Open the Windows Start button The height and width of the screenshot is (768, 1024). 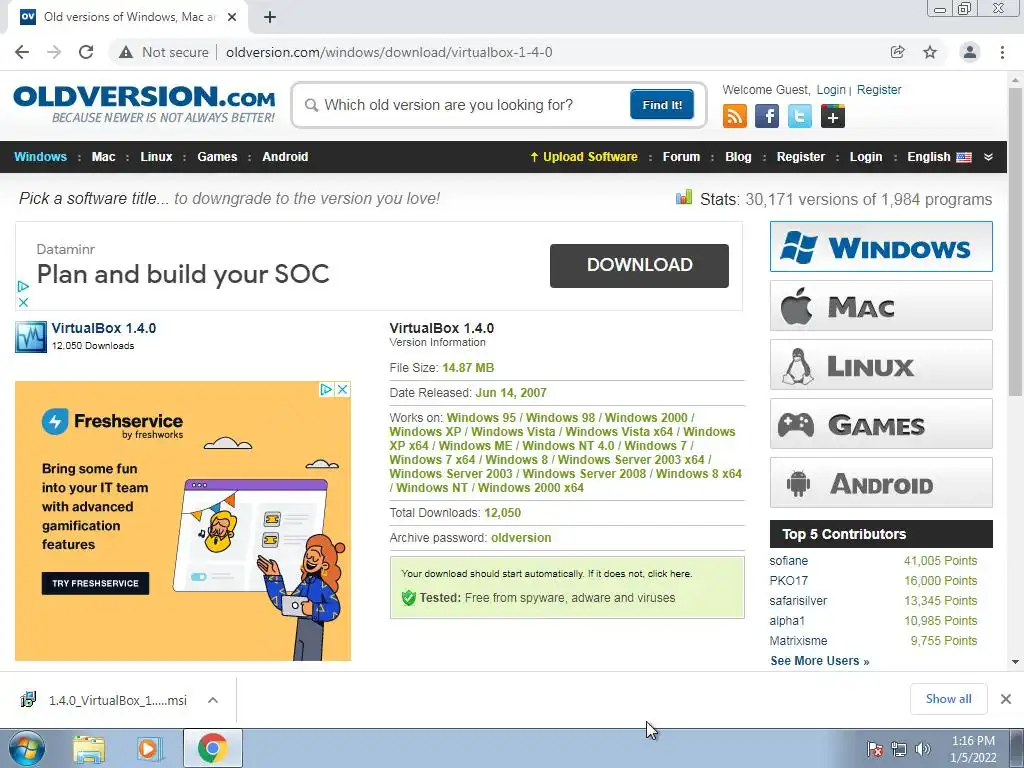pyautogui.click(x=27, y=748)
